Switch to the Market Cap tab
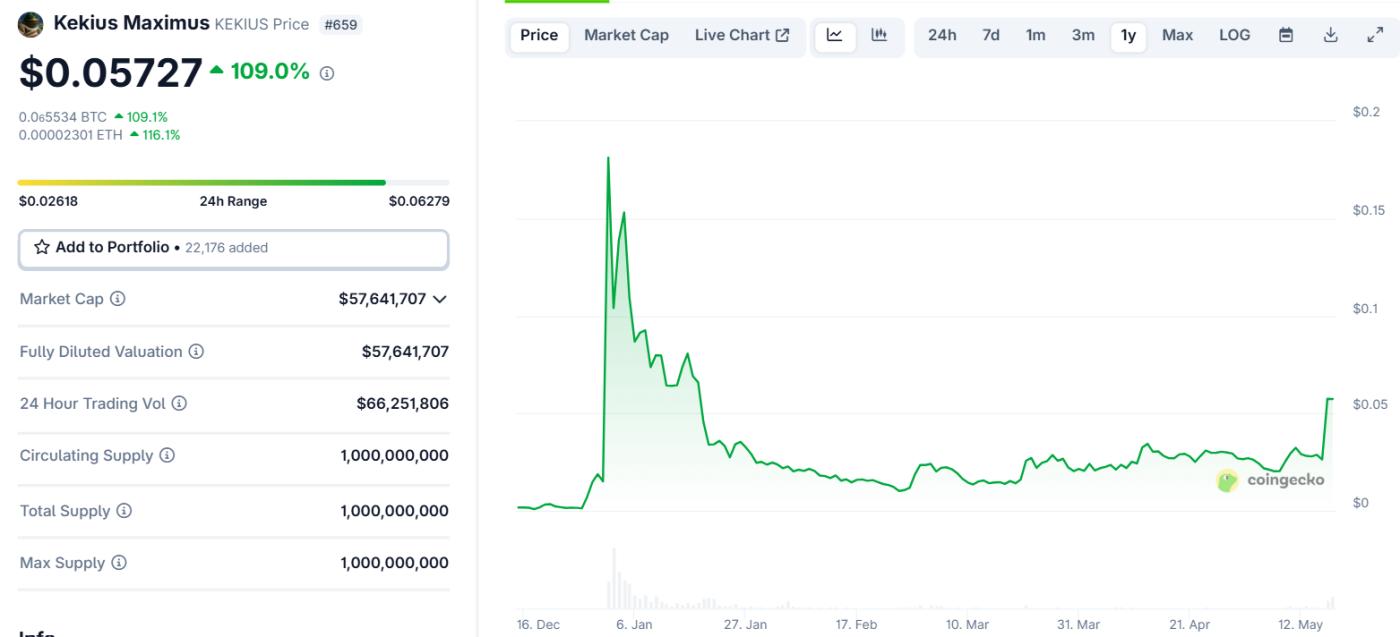This screenshot has width=1400, height=637. point(626,34)
